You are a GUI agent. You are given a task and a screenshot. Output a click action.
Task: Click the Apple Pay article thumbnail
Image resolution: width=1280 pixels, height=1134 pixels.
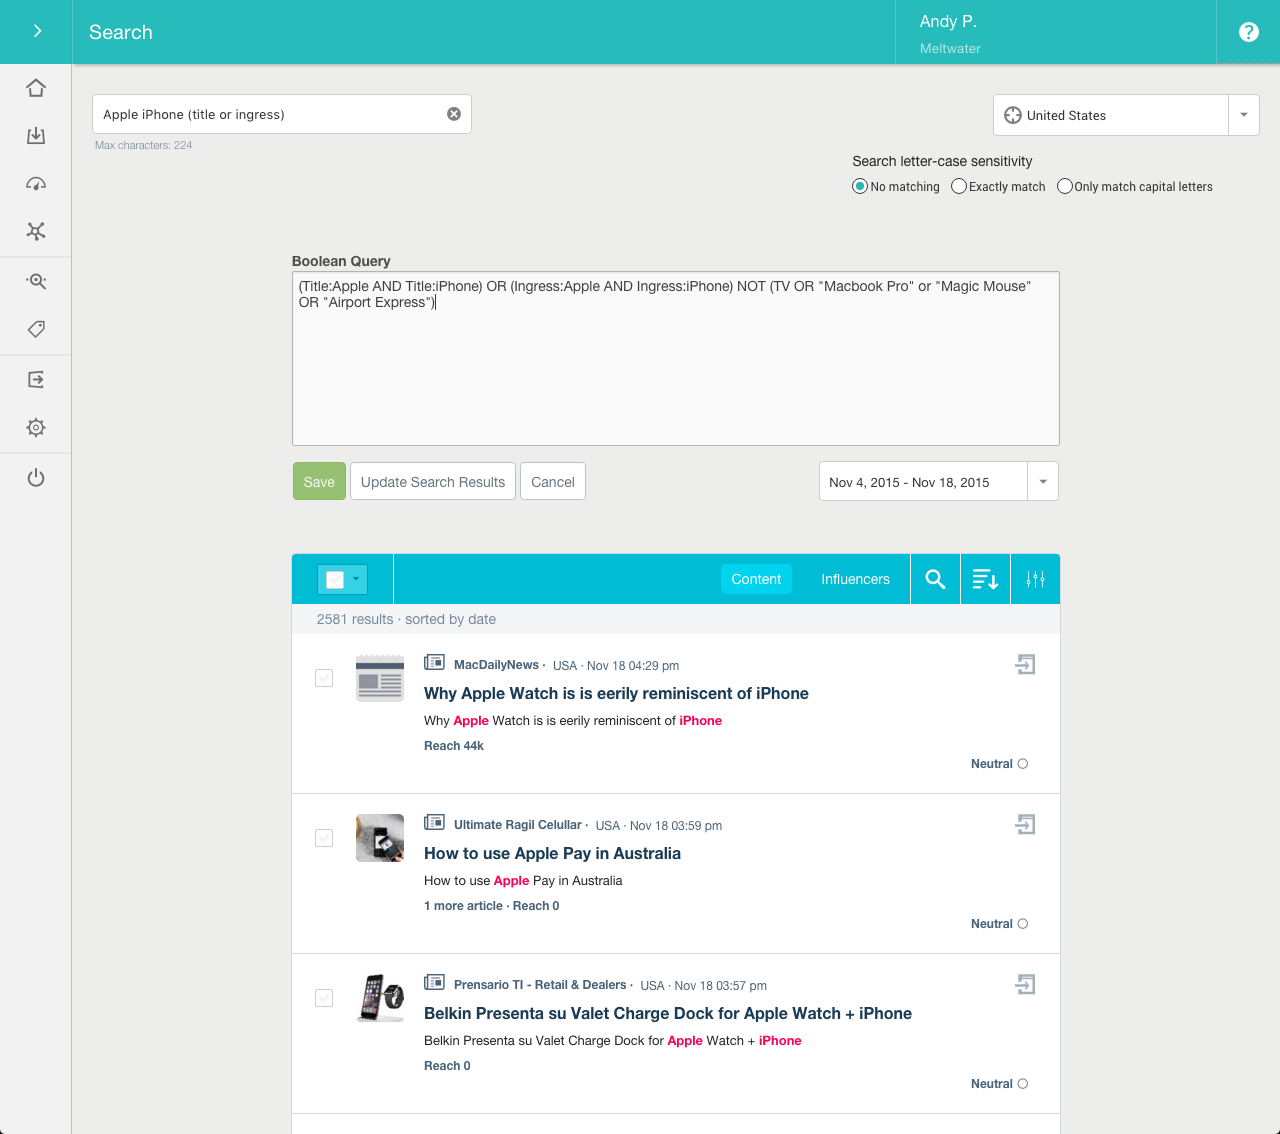[x=380, y=838]
